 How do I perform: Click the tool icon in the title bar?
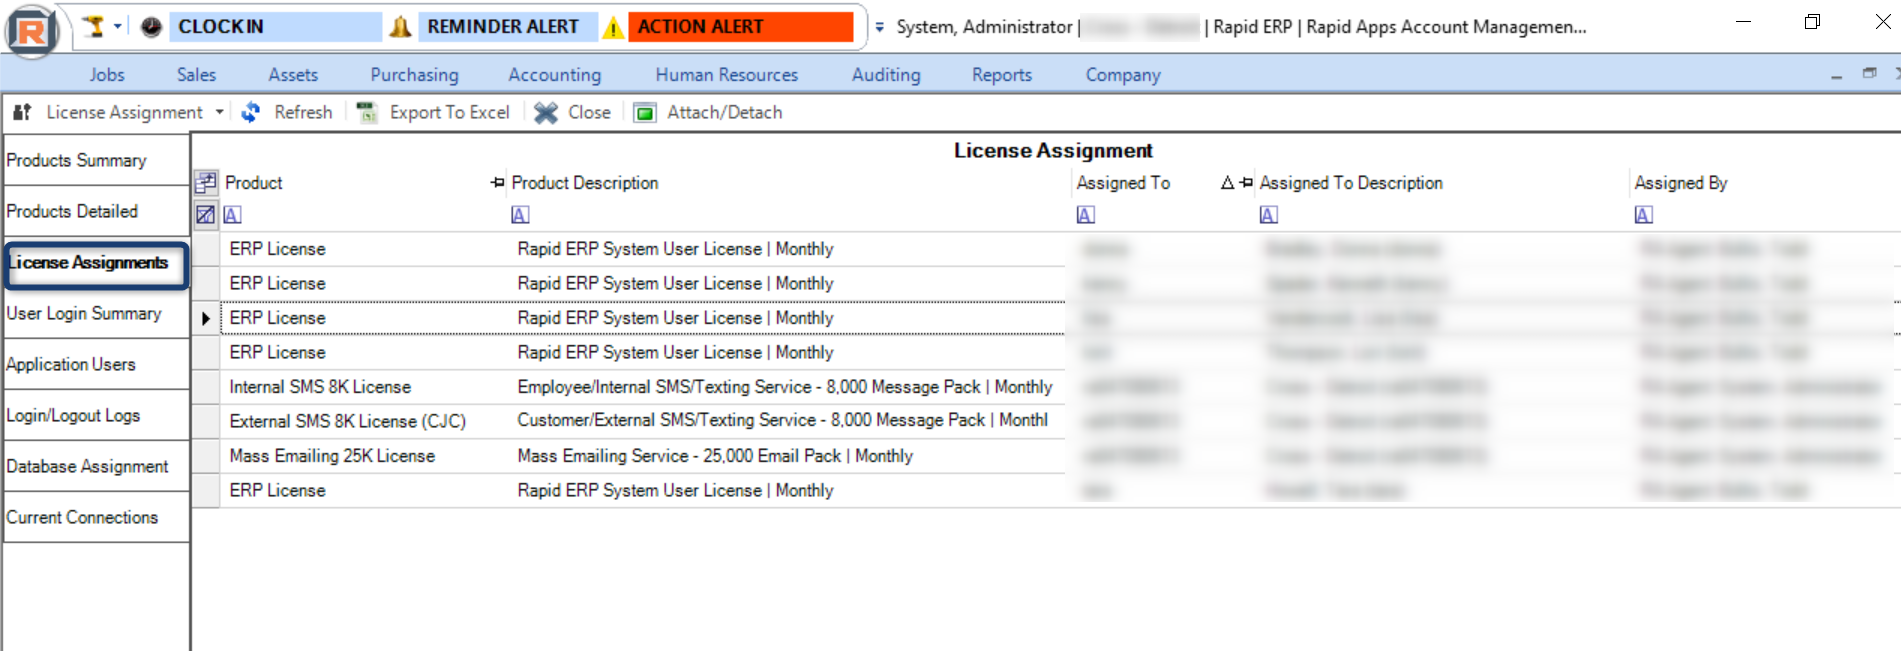(94, 27)
